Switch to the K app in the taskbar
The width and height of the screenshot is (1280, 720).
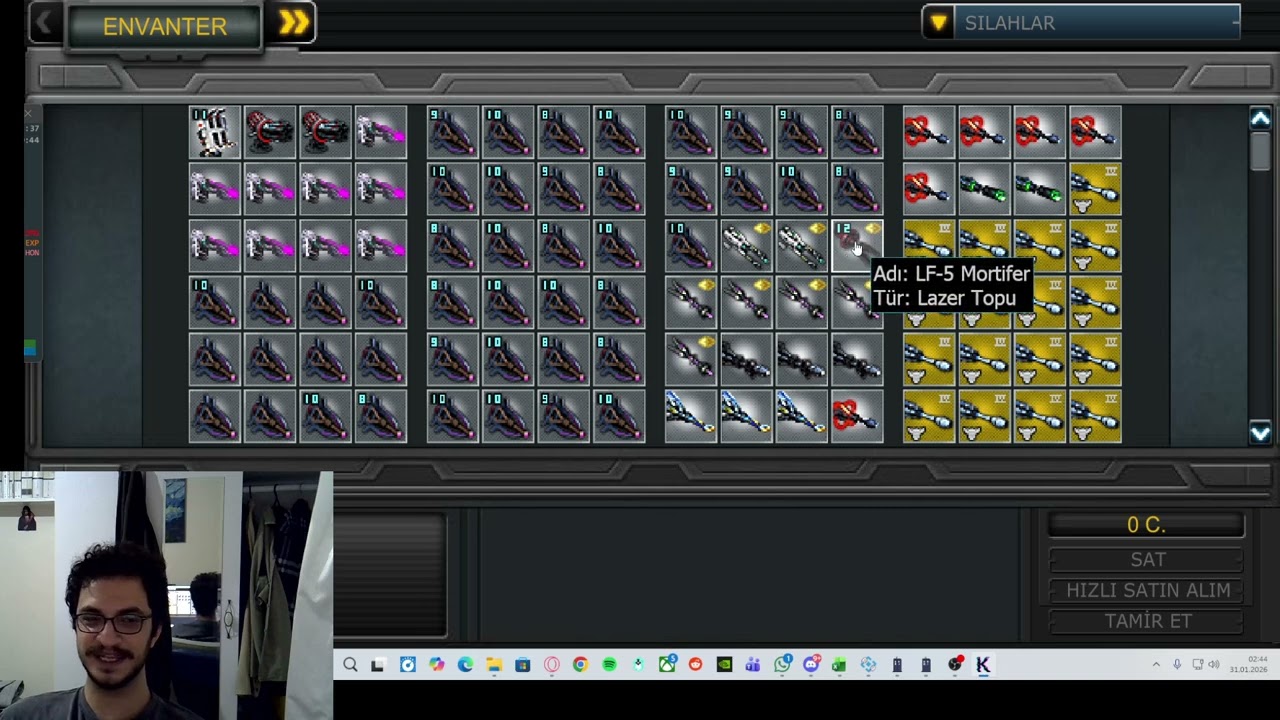click(983, 665)
